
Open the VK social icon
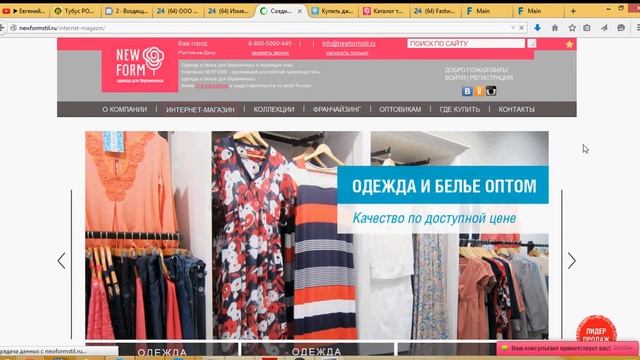[x=467, y=91]
